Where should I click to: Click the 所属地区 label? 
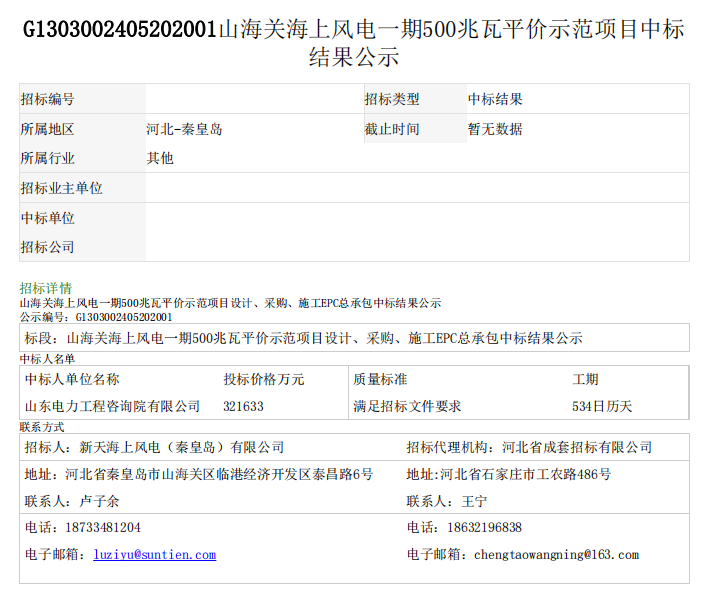click(x=47, y=129)
